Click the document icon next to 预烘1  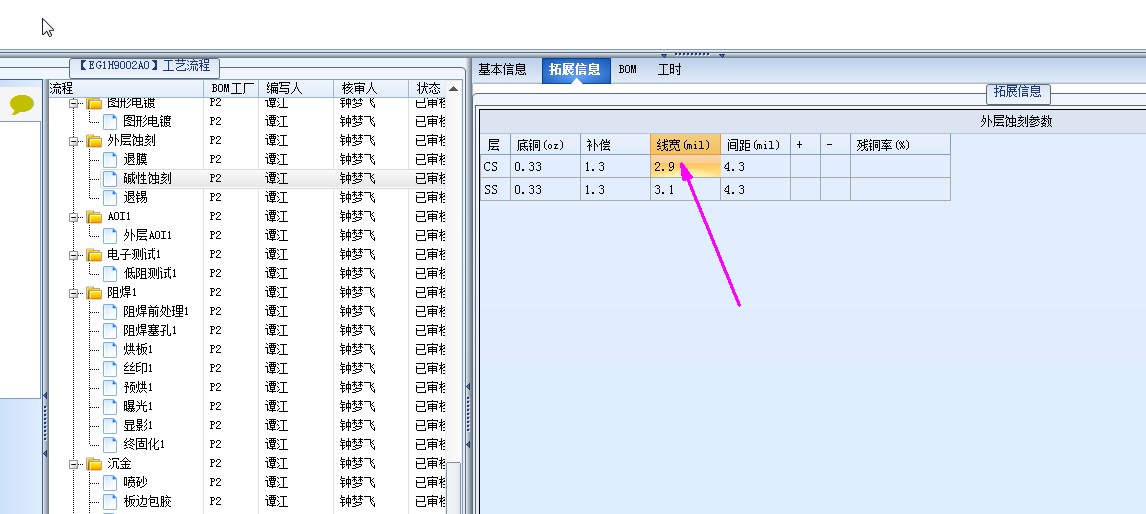coord(110,388)
